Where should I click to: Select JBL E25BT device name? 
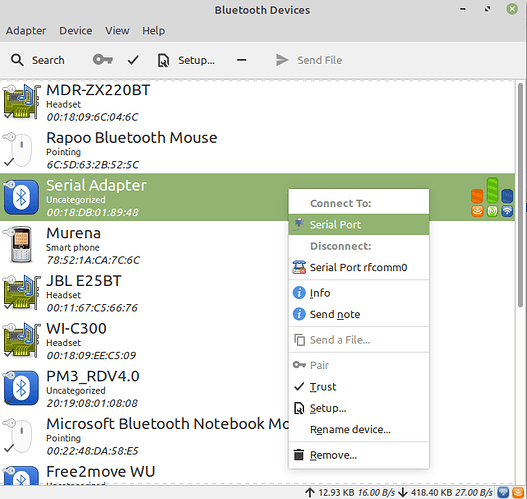pyautogui.click(x=84, y=281)
